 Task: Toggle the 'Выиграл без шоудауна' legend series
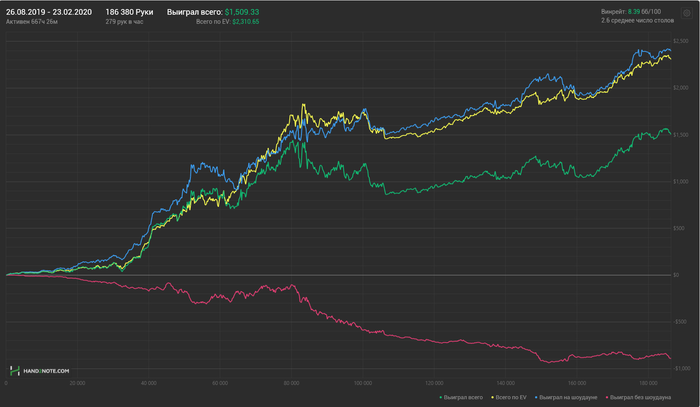coord(638,397)
